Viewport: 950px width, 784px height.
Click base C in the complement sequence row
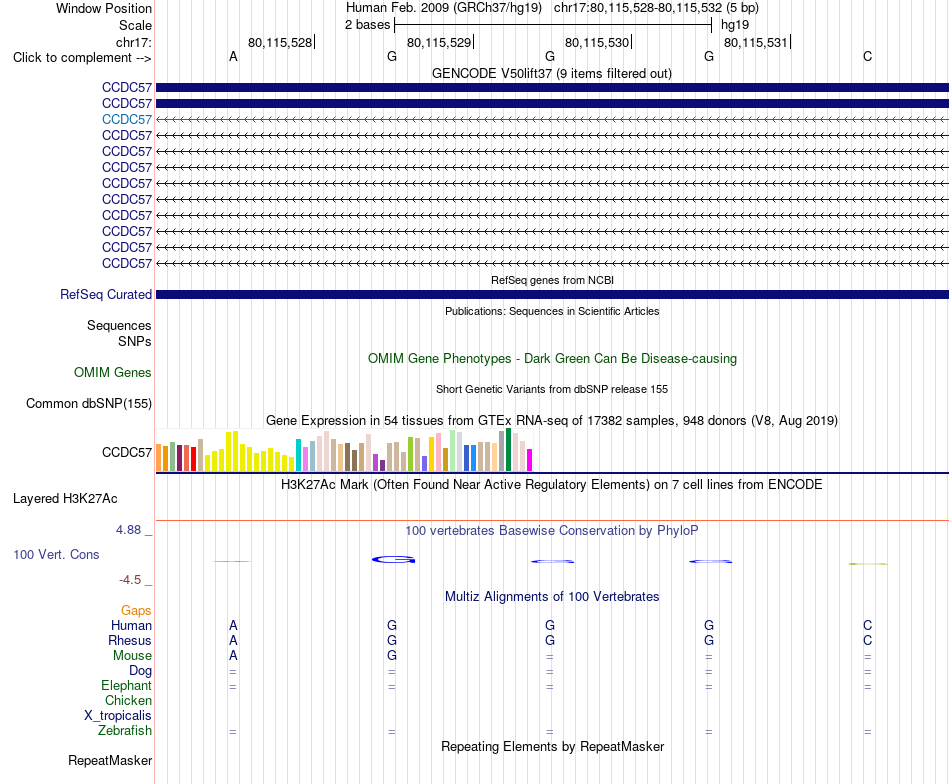[x=868, y=56]
